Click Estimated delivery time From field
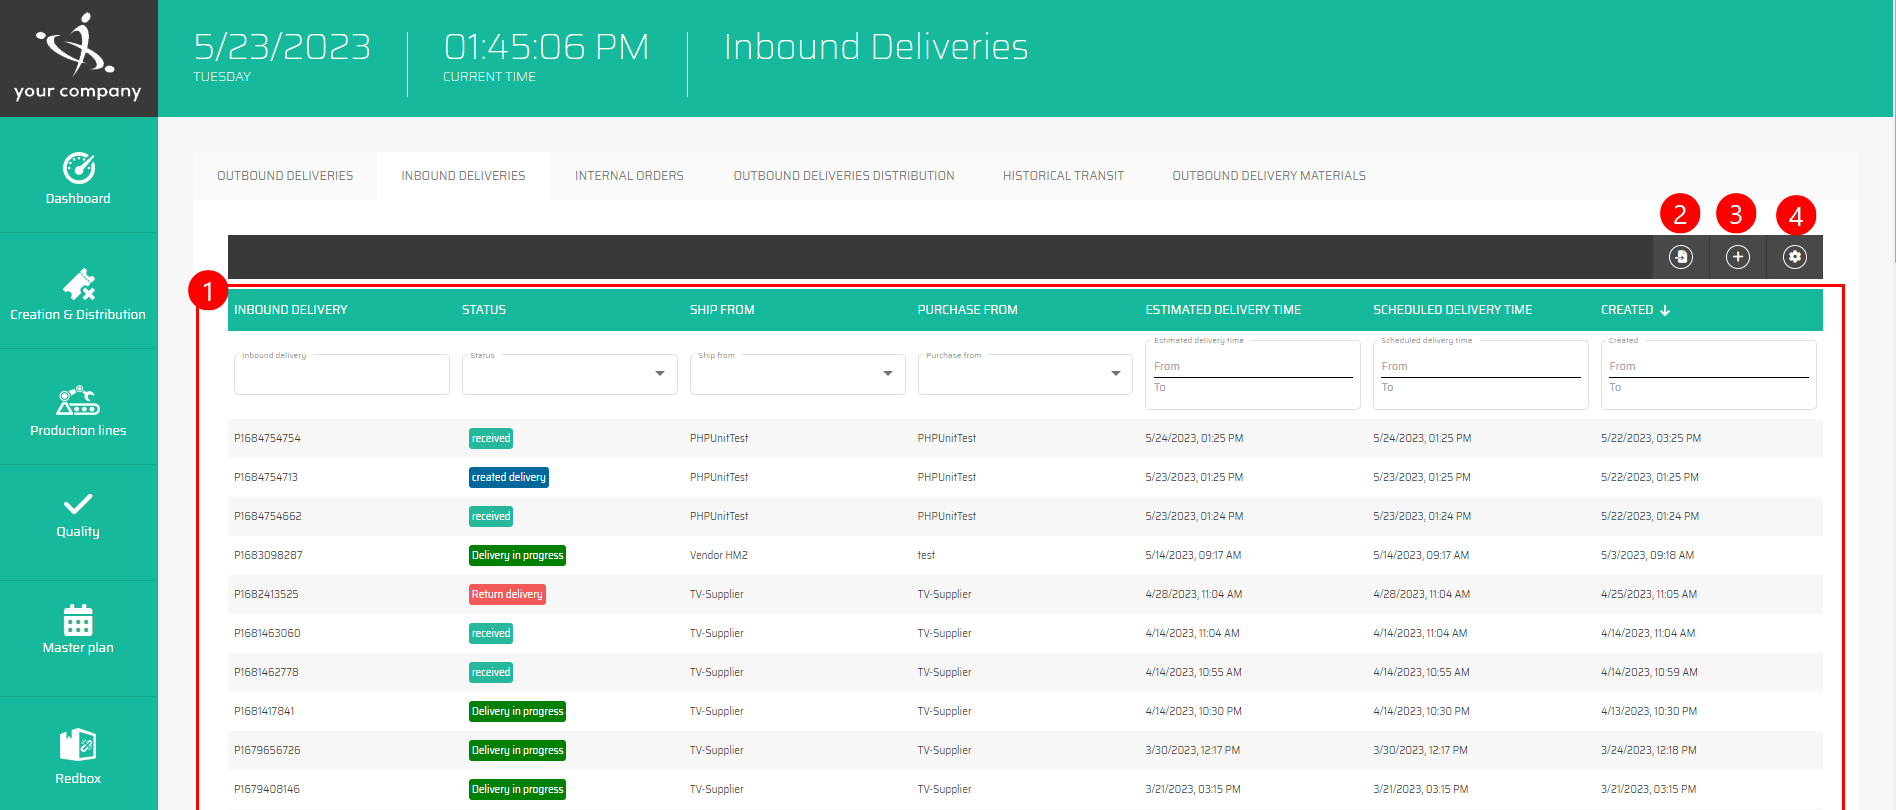The height and width of the screenshot is (810, 1896). 1252,367
